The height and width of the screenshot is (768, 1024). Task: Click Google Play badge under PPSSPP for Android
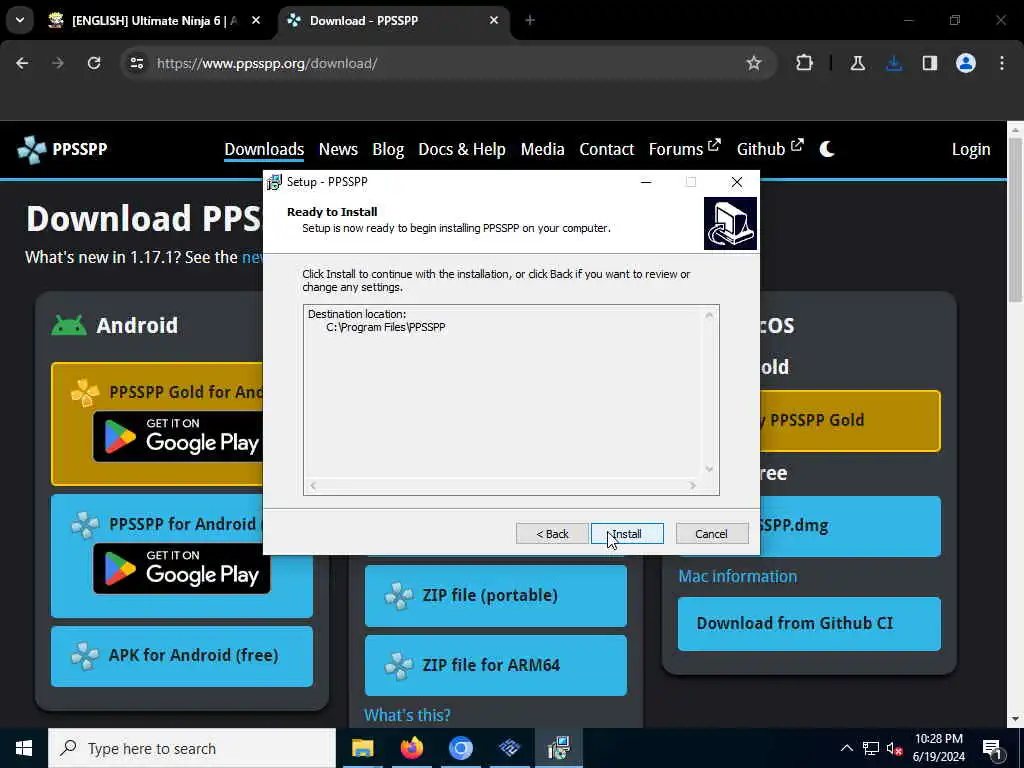point(182,568)
